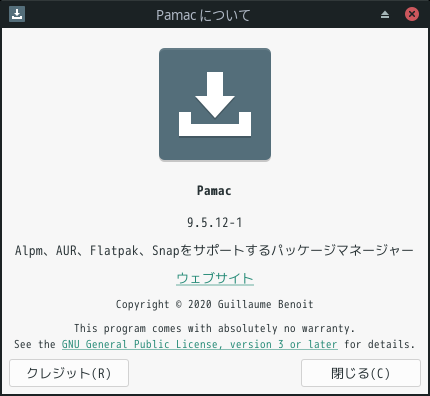Show credits via クレジット(R) button
The height and width of the screenshot is (396, 430).
(x=69, y=373)
